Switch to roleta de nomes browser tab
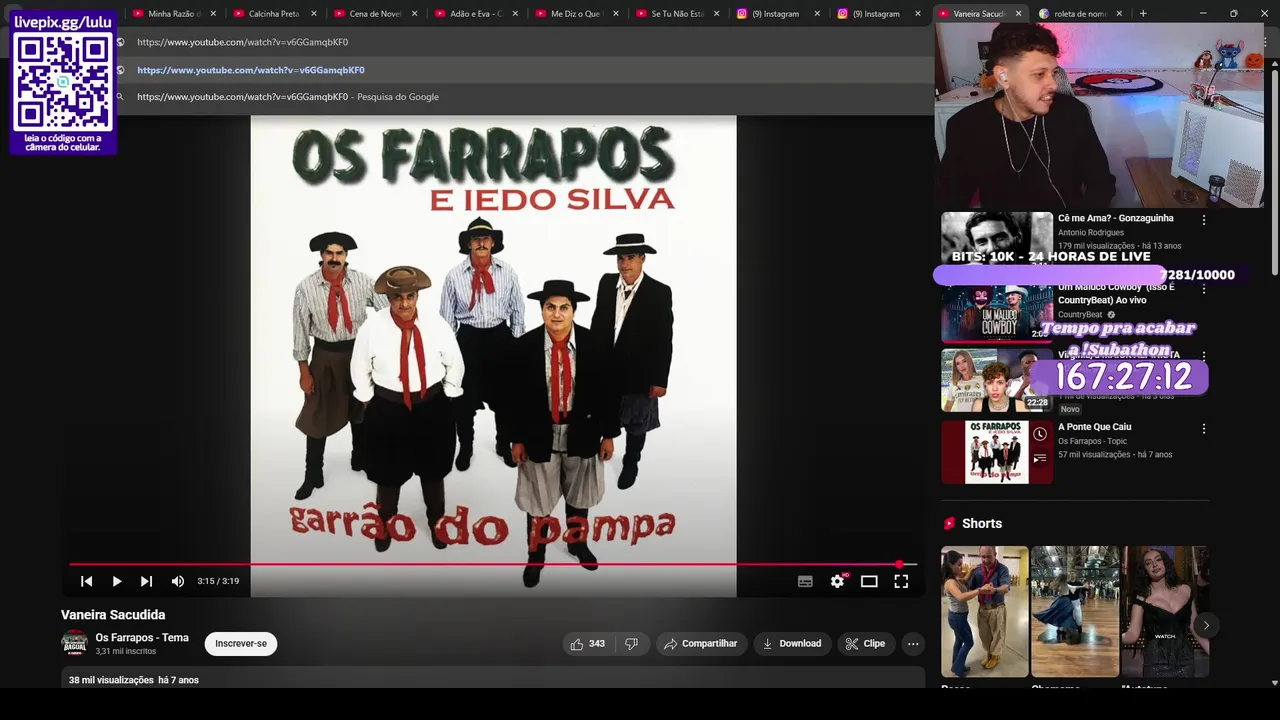 [1078, 14]
